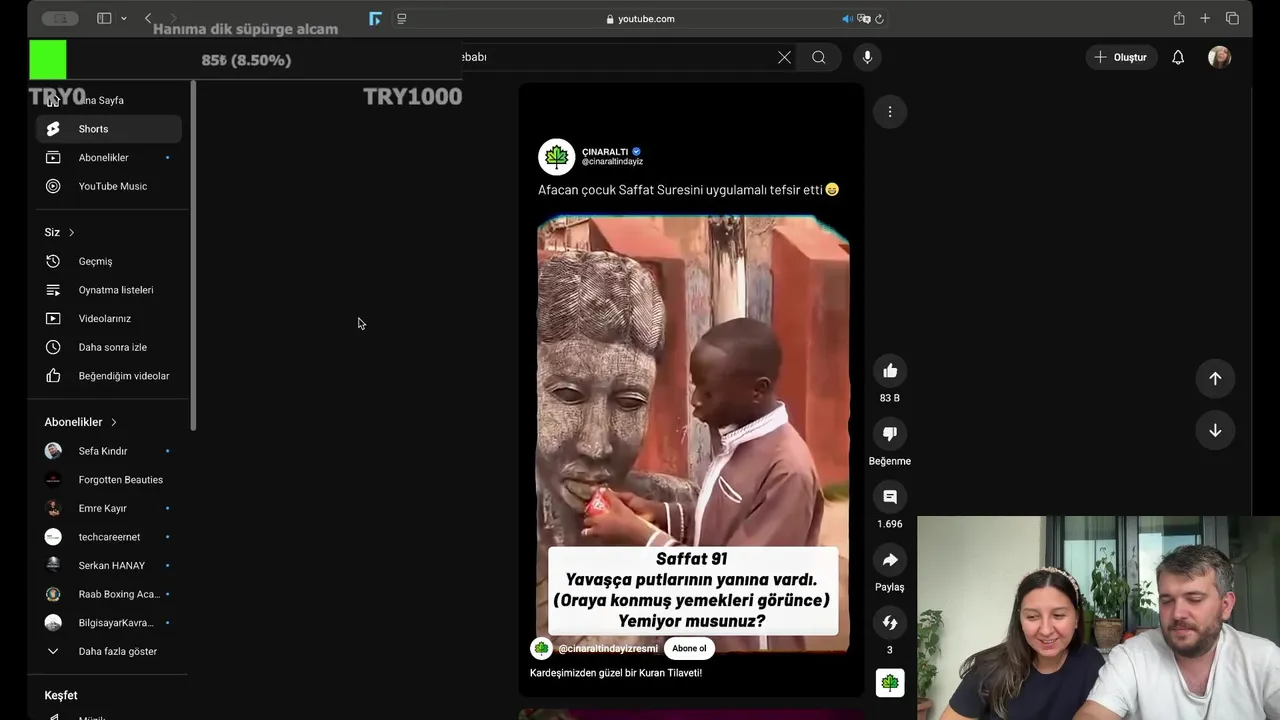This screenshot has height=720, width=1280.
Task: Open the Short's audio source thumbnail
Action: coord(890,683)
